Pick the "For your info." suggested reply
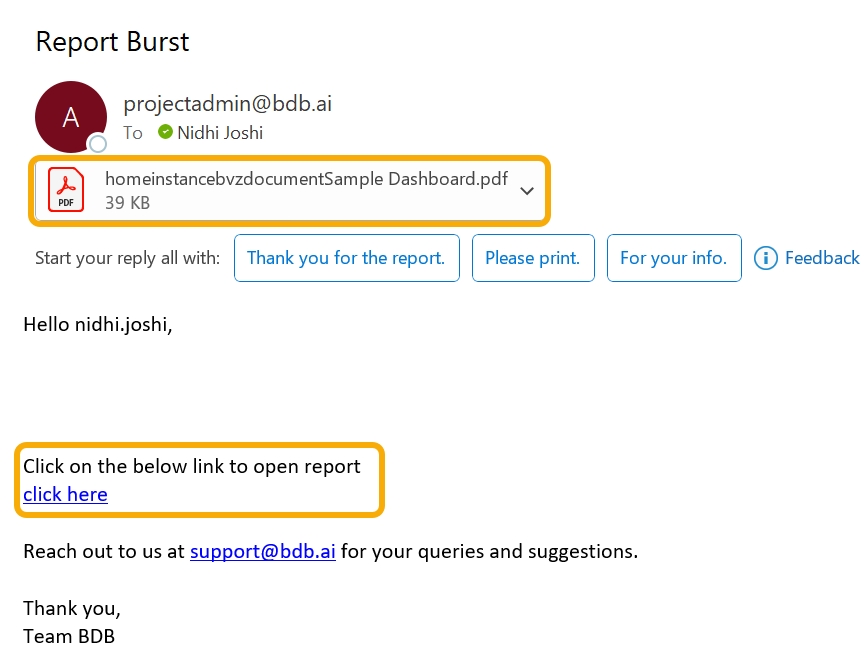Viewport: 866px width, 659px height. (673, 258)
